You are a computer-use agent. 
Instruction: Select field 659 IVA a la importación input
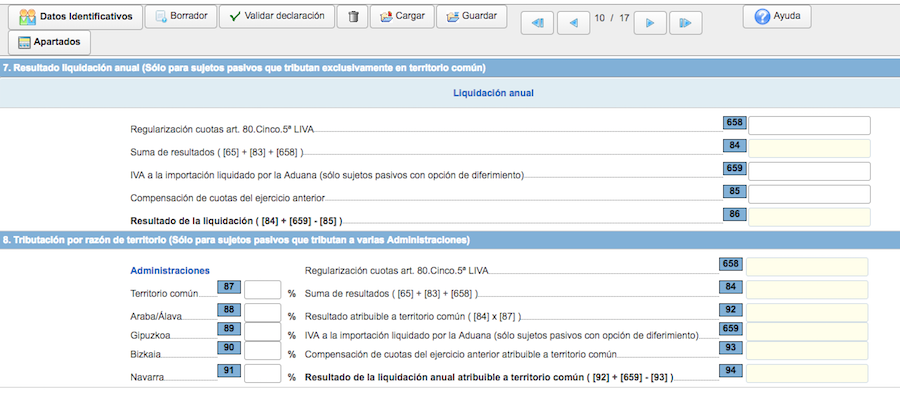(809, 172)
